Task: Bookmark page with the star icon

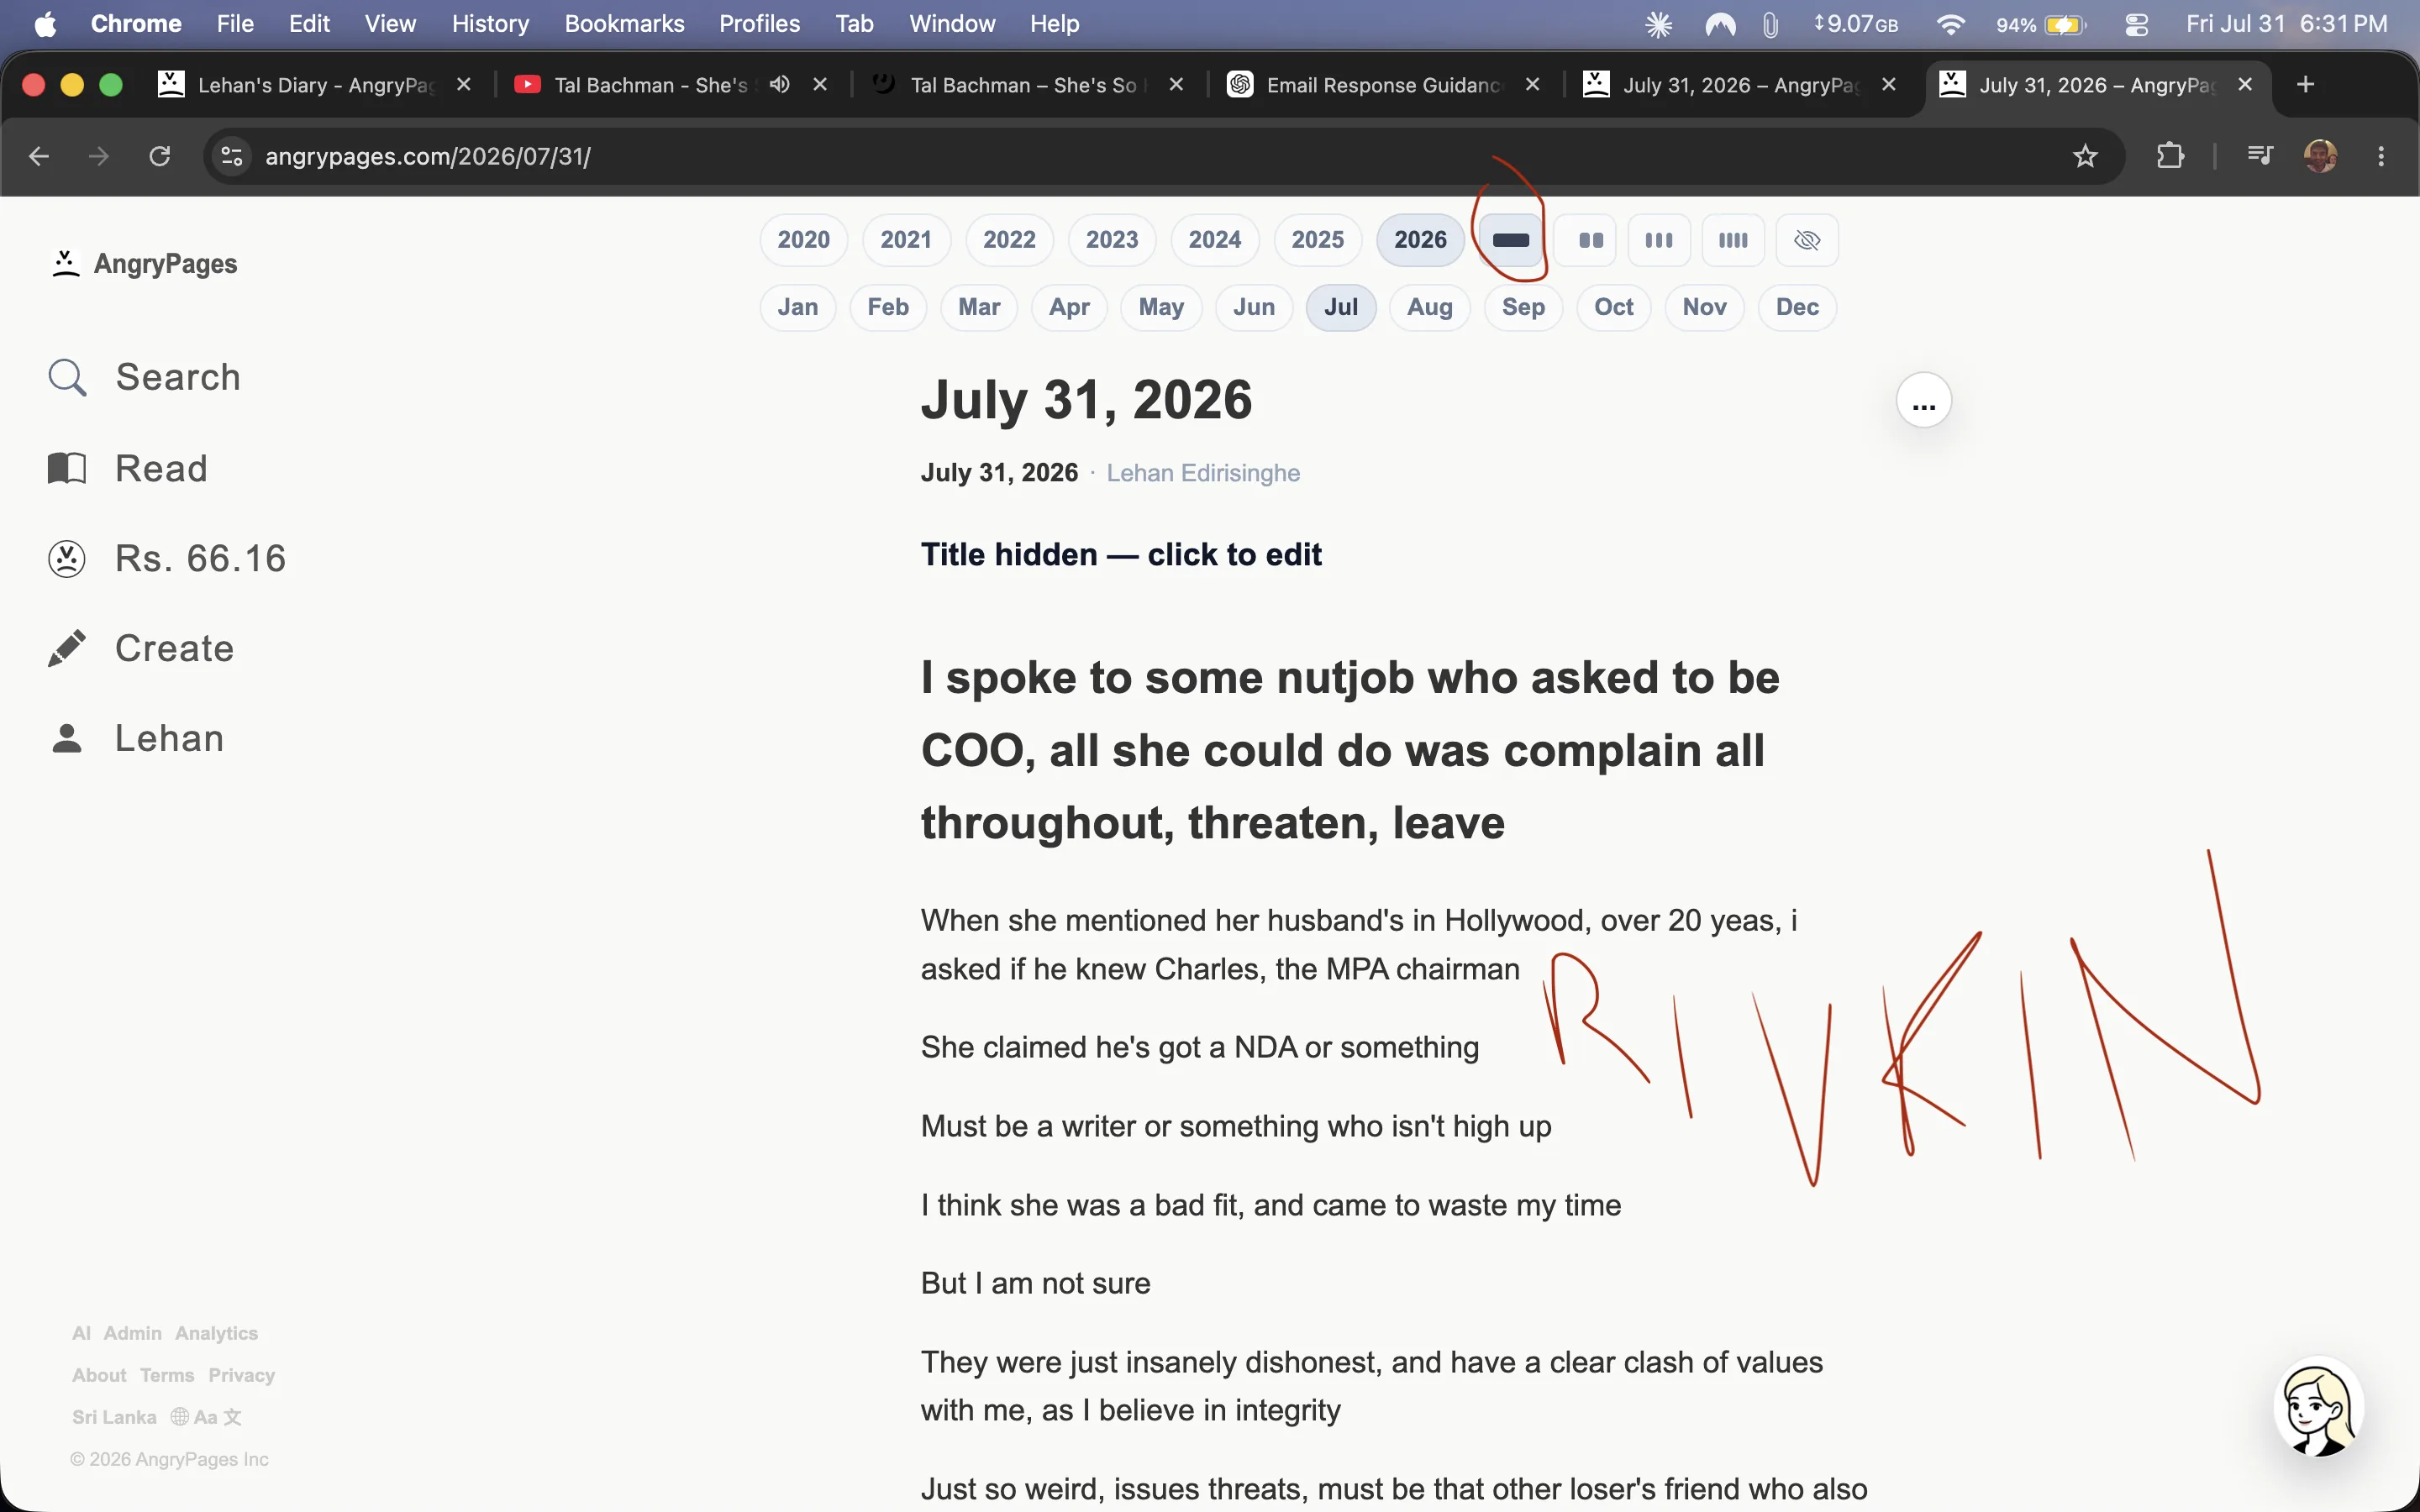Action: (x=2085, y=156)
